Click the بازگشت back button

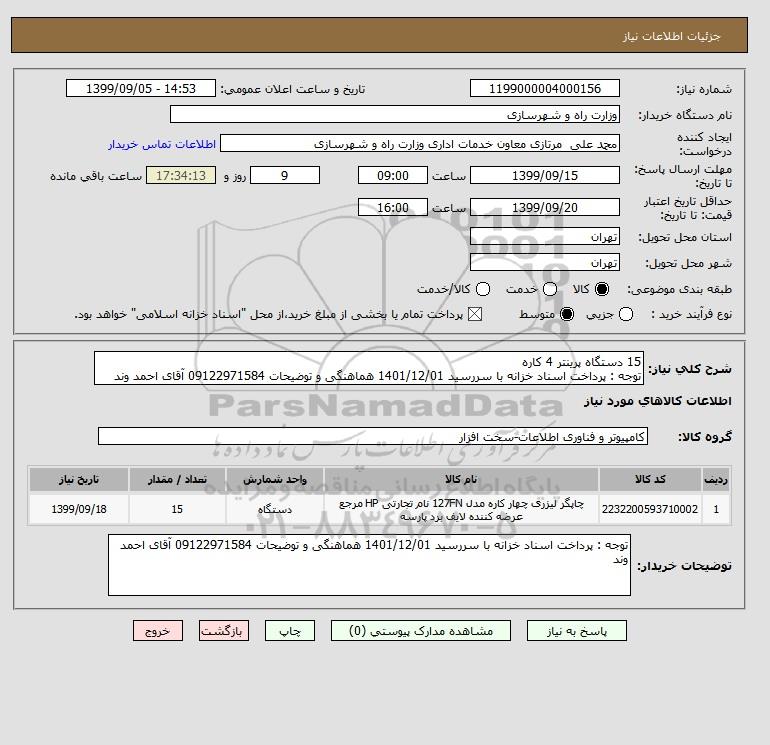[224, 631]
